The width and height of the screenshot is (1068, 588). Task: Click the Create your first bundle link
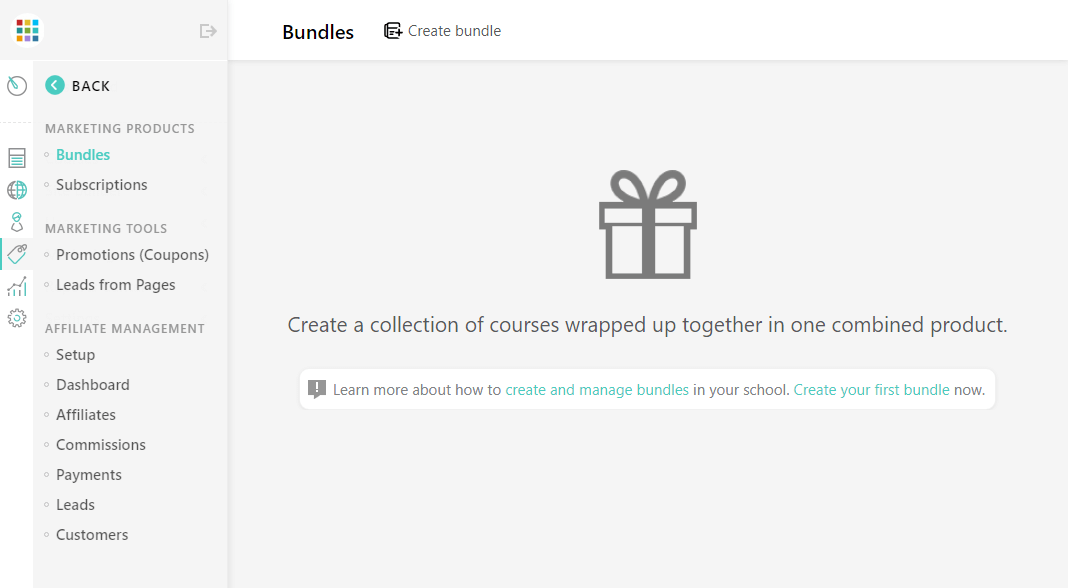pyautogui.click(x=871, y=390)
